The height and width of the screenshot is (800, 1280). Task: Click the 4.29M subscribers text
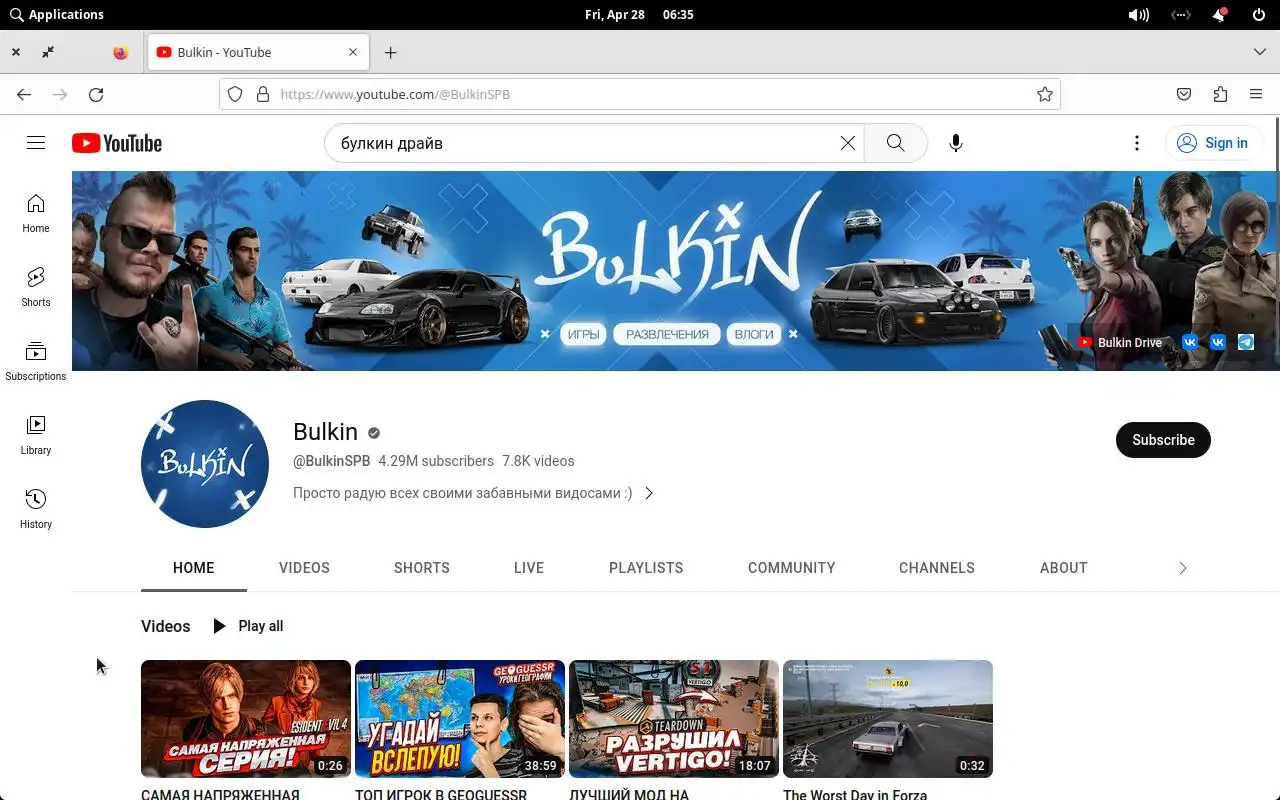(x=436, y=461)
